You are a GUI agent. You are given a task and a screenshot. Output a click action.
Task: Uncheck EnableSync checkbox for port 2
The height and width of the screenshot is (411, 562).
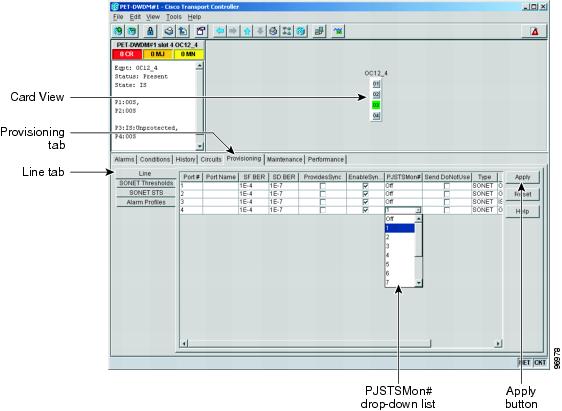point(365,194)
